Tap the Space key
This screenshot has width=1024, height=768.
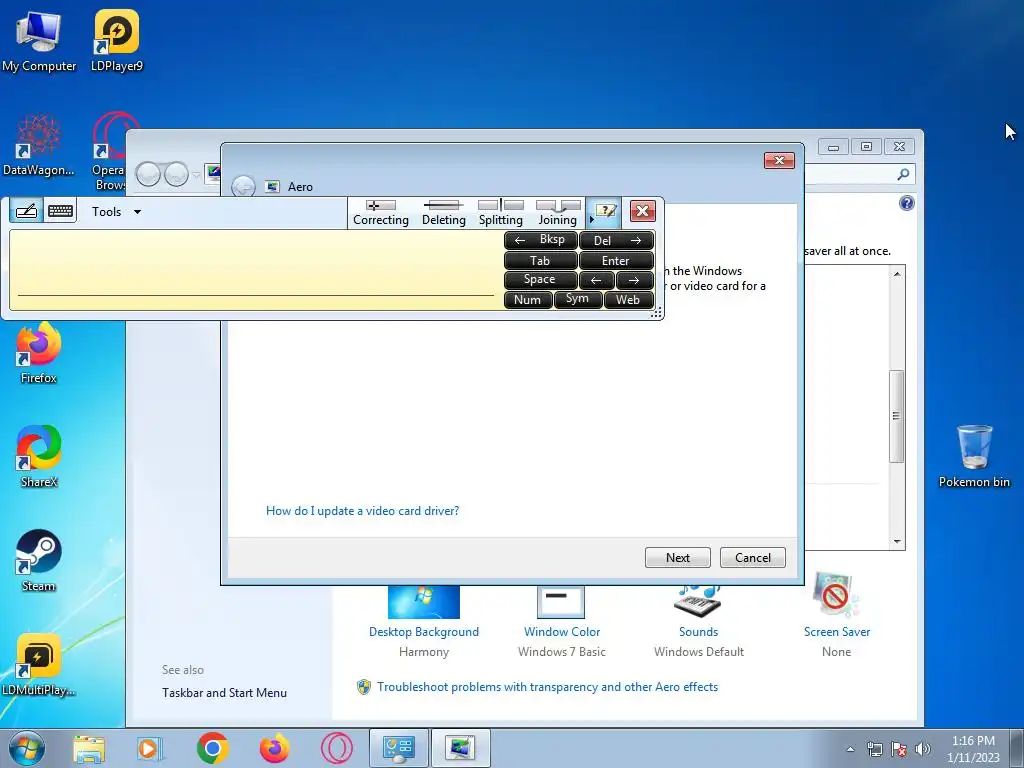pos(541,280)
